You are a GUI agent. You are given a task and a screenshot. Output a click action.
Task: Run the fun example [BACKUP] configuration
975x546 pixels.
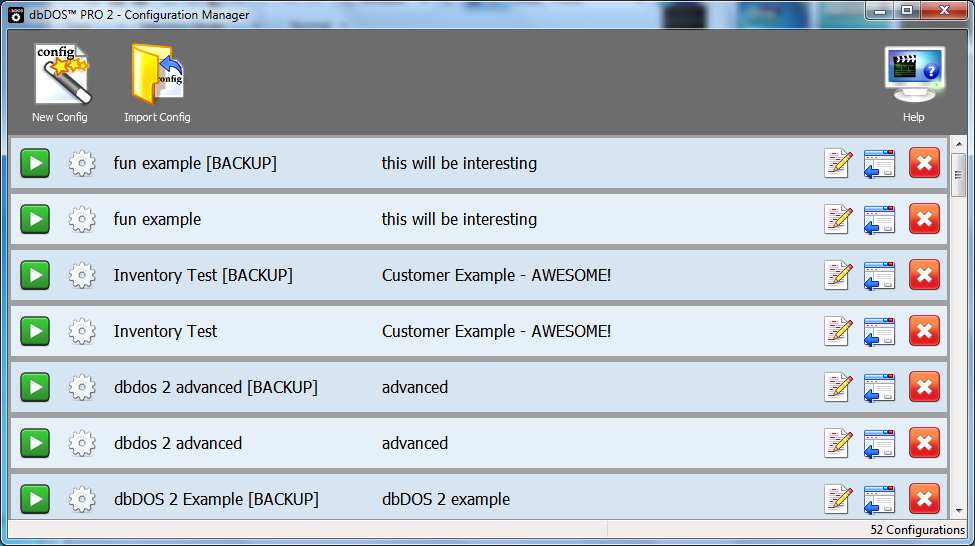pos(35,163)
